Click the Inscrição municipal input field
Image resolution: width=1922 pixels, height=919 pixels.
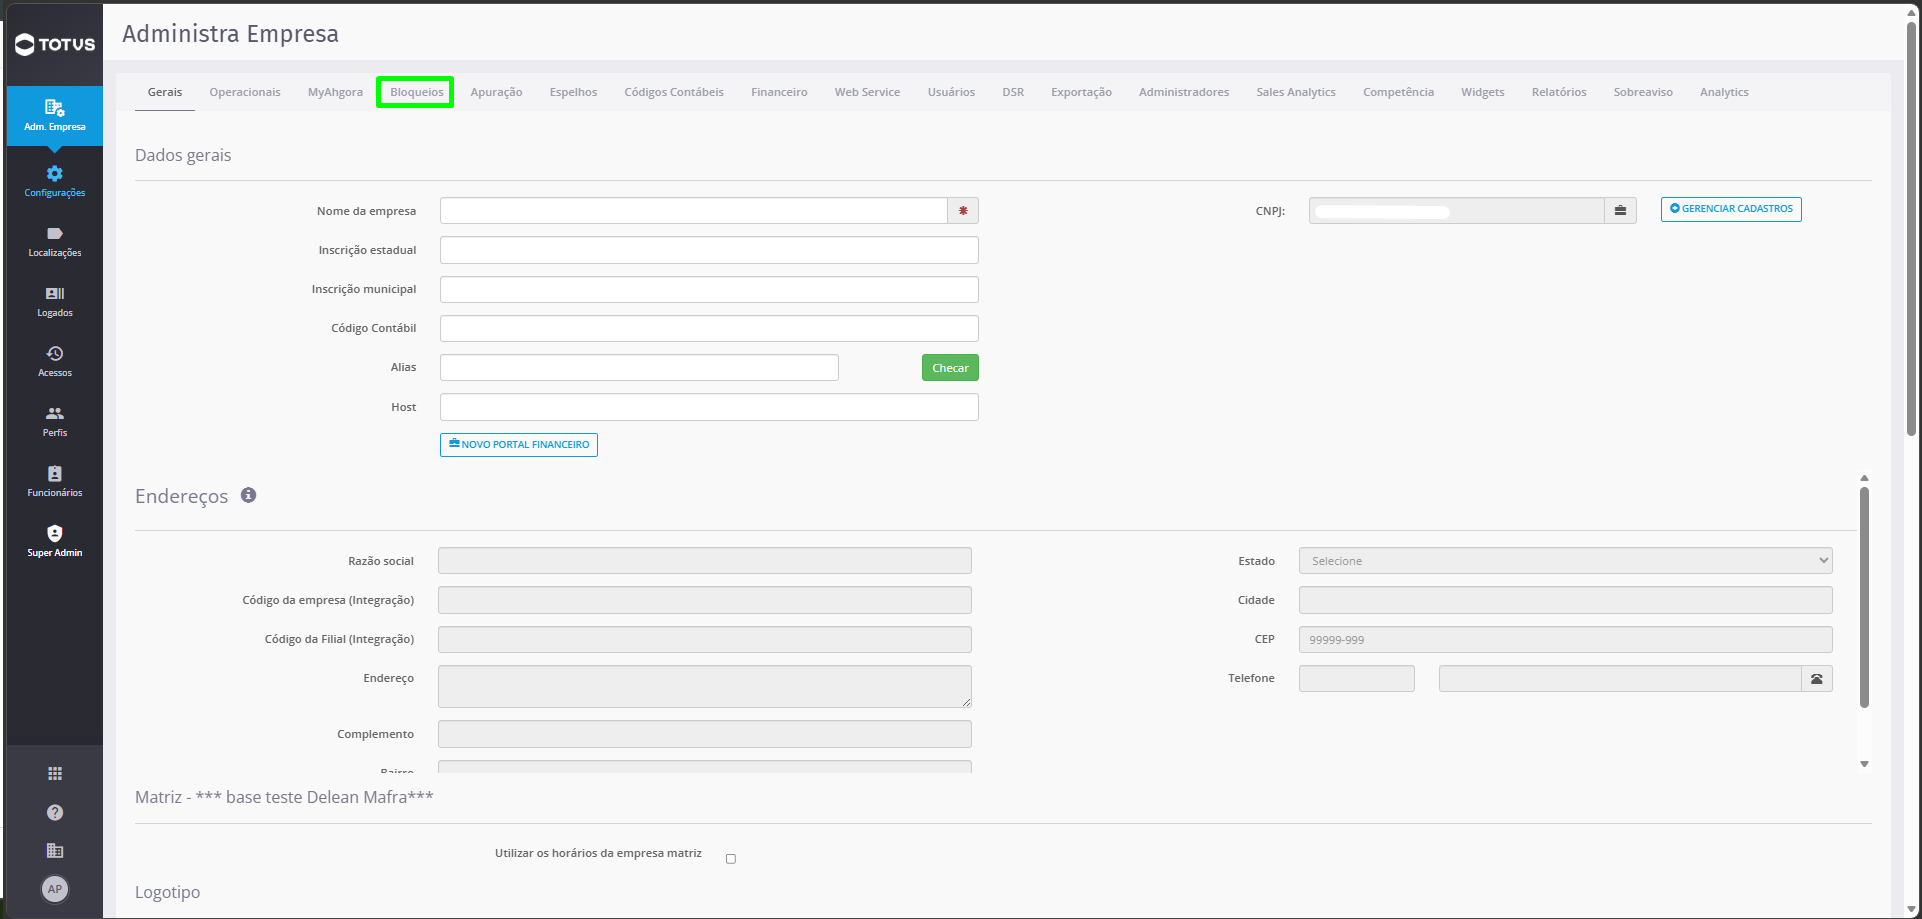[x=709, y=289]
